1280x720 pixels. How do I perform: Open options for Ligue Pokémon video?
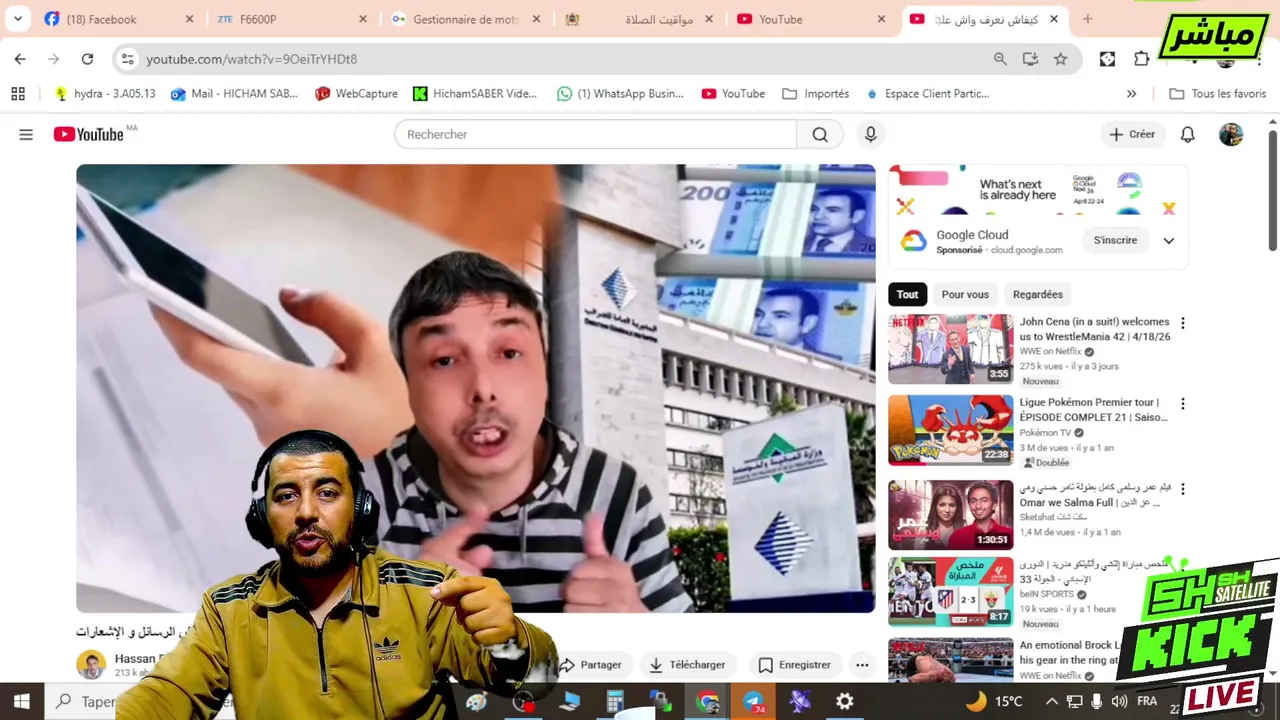(x=1183, y=404)
